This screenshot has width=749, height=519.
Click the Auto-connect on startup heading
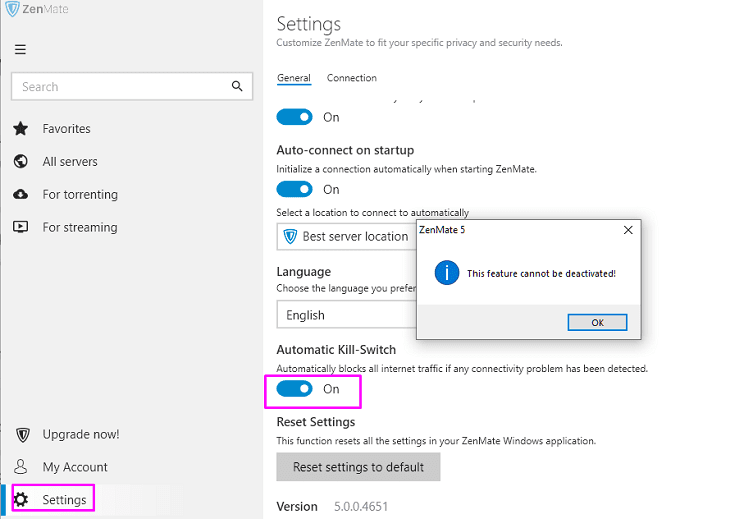[345, 150]
